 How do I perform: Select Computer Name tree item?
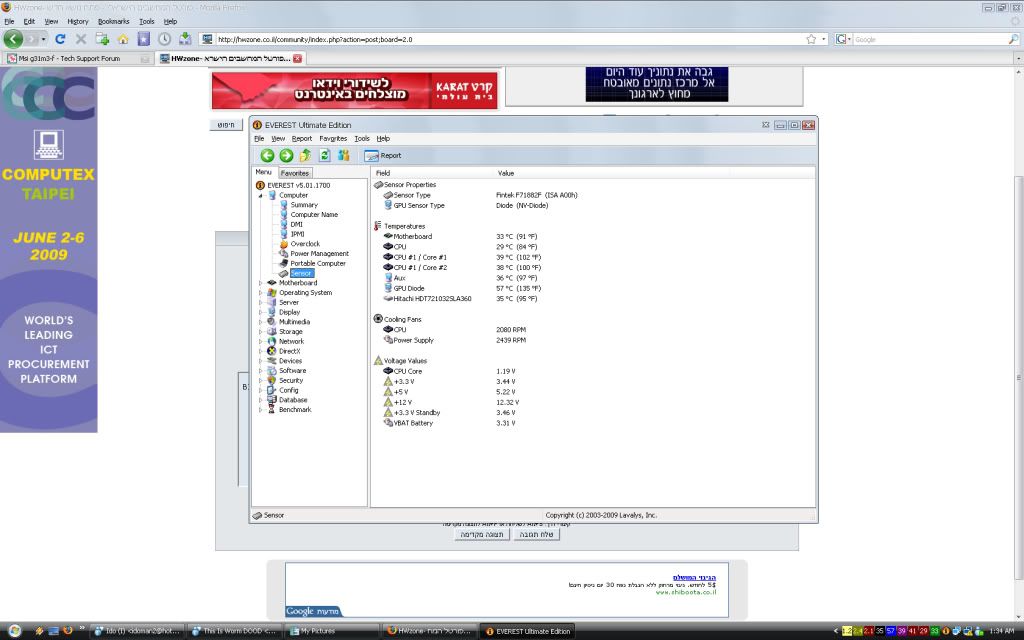point(314,214)
